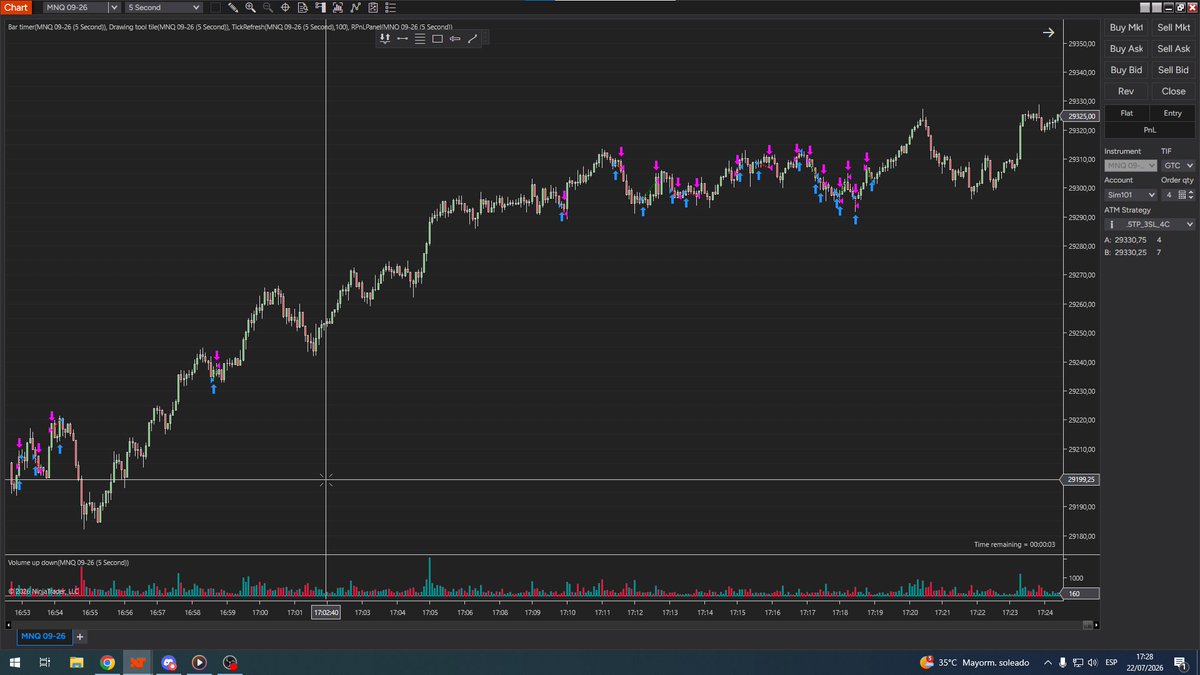
Task: Open the Data Series icon
Action: 302,7
